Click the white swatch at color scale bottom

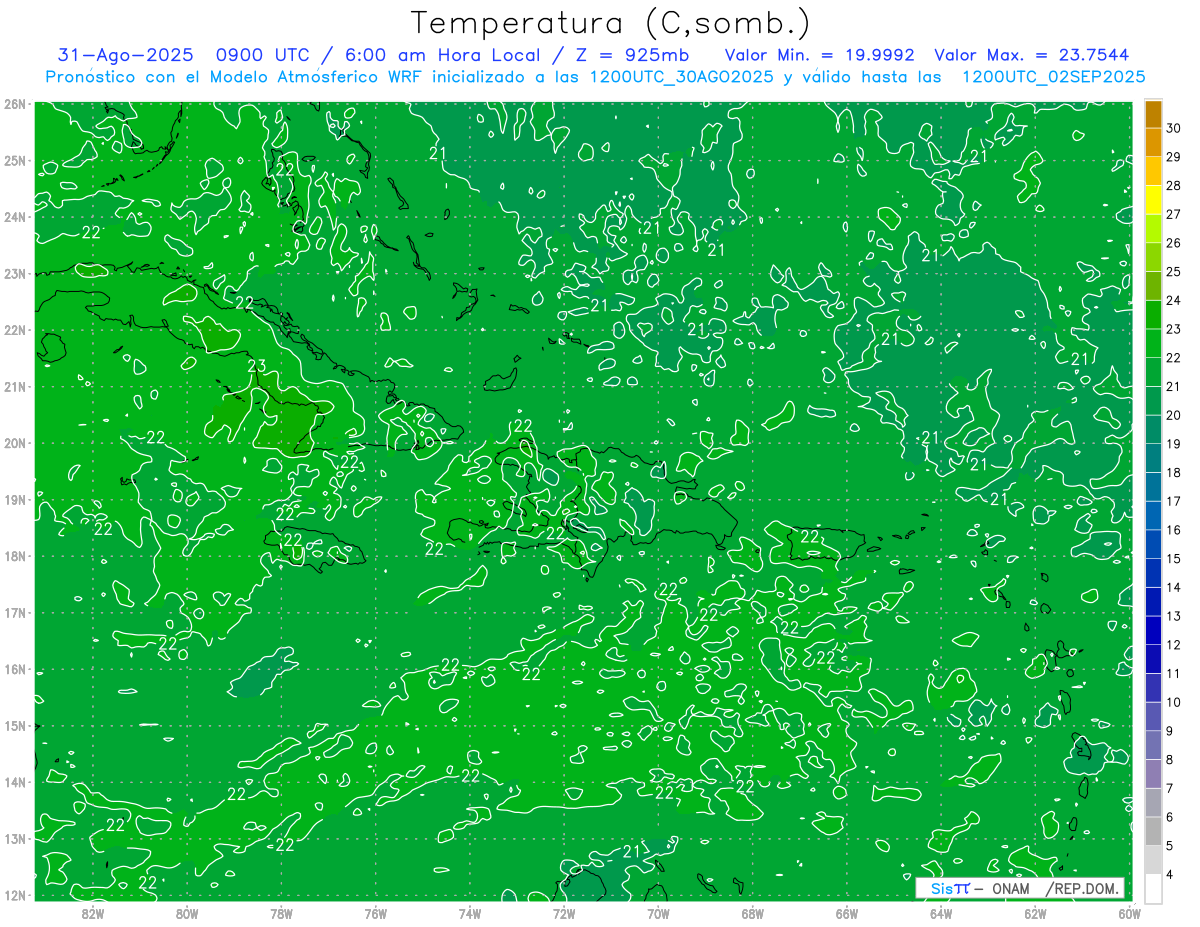tap(1153, 888)
